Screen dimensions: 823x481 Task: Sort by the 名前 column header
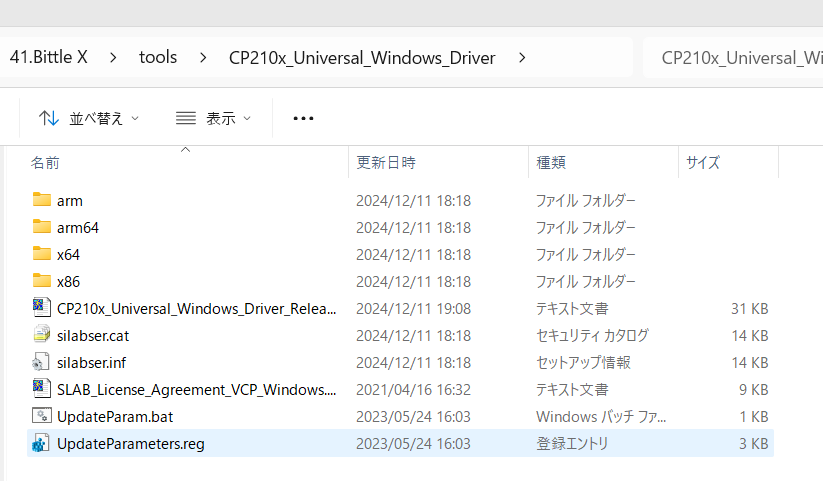point(45,163)
